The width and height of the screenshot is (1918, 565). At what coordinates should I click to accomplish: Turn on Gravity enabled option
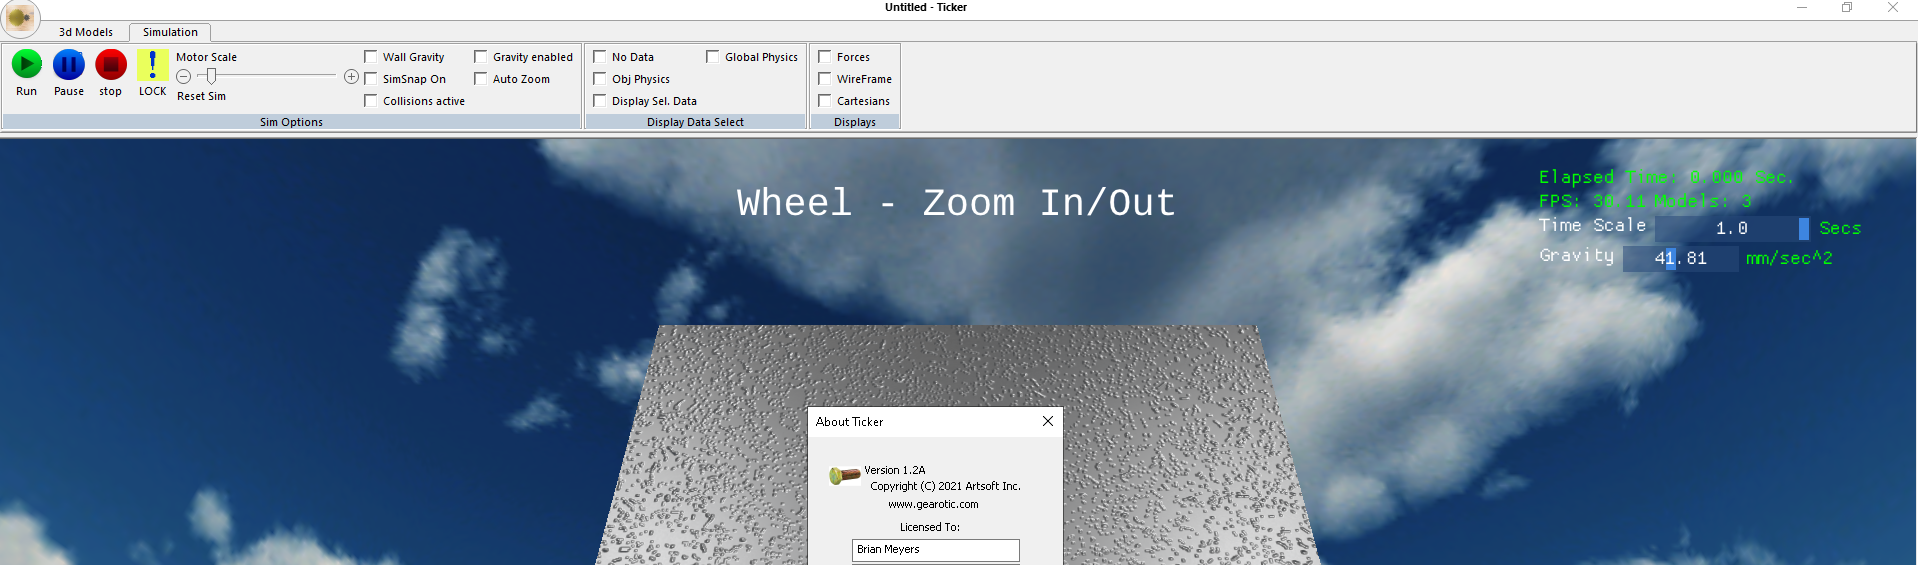coord(481,57)
